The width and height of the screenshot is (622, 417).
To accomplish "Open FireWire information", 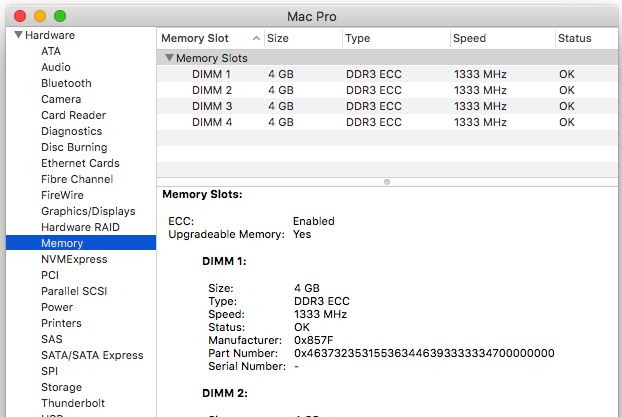I will (62, 195).
